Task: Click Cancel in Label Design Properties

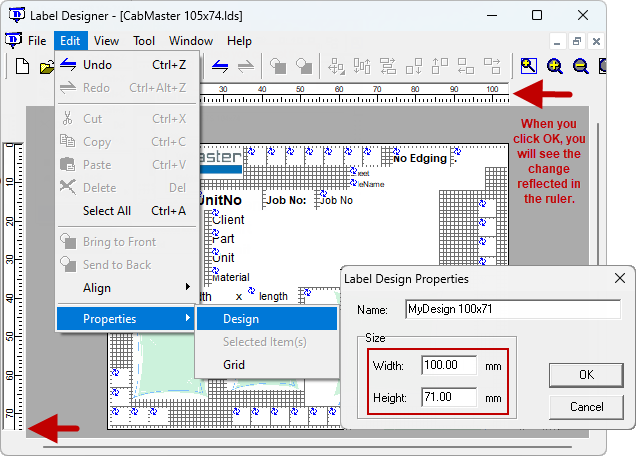Action: coord(586,407)
